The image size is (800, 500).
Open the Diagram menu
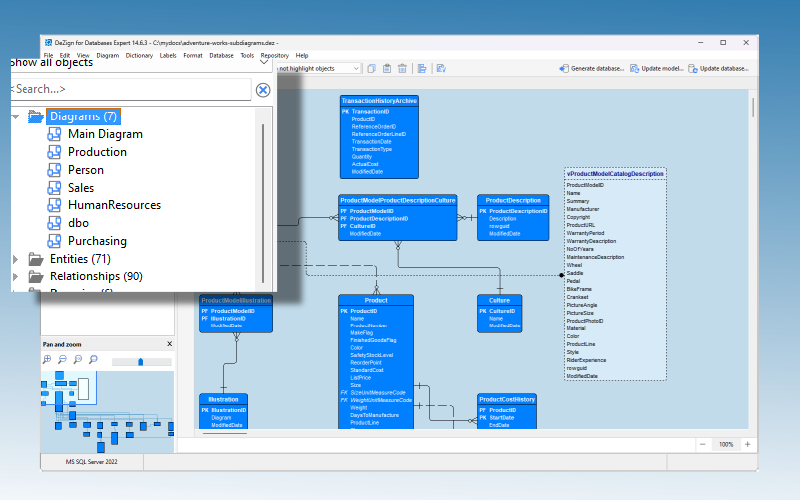pyautogui.click(x=108, y=56)
